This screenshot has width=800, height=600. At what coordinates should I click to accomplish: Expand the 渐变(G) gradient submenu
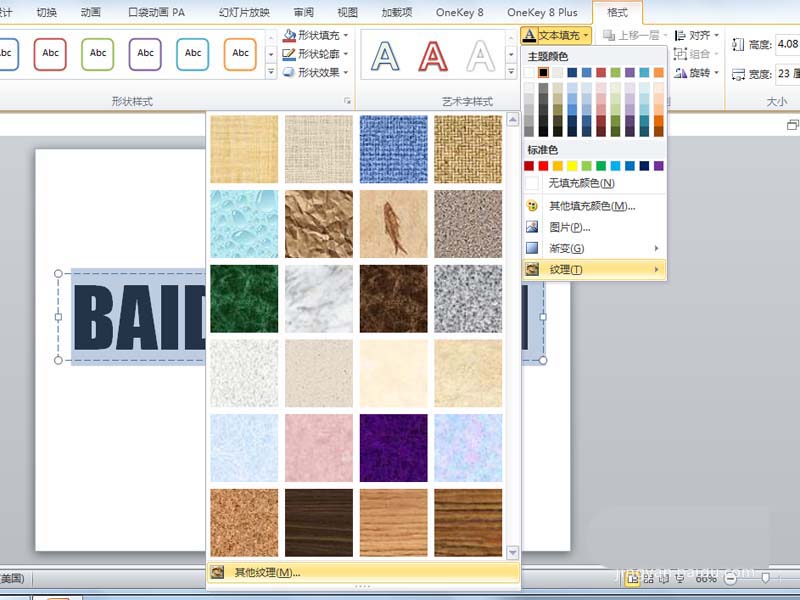click(594, 248)
